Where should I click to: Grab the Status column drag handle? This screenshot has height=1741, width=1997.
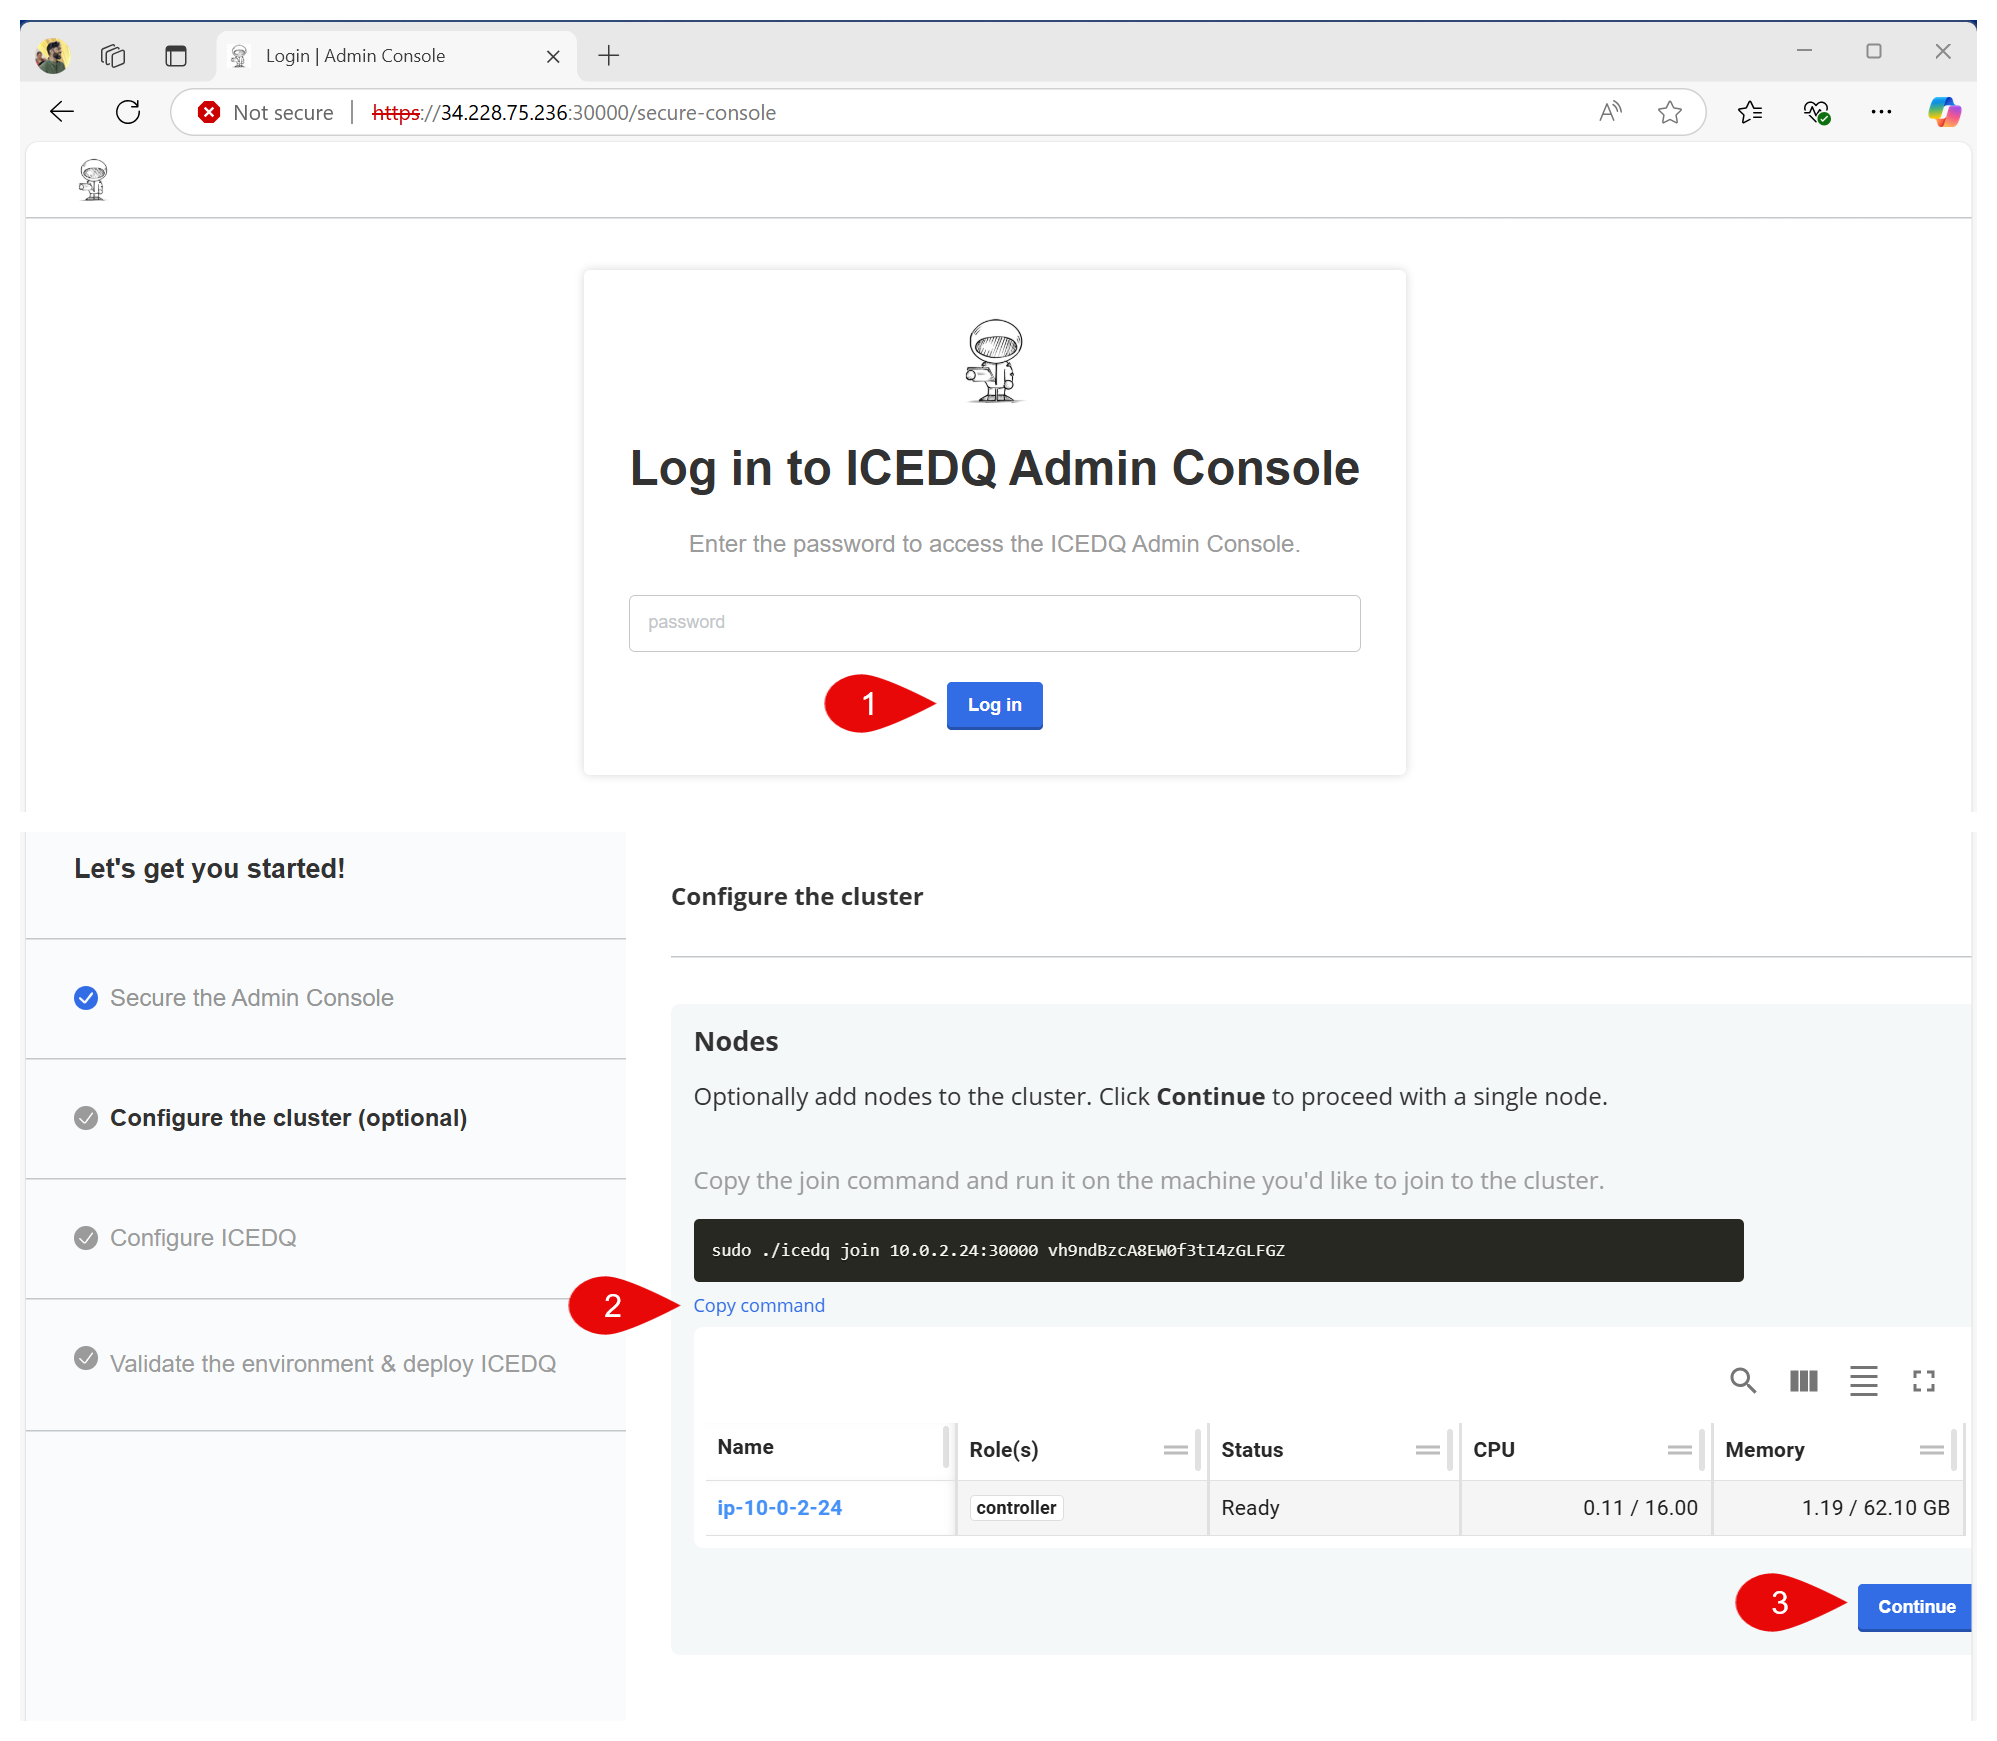[x=1427, y=1450]
